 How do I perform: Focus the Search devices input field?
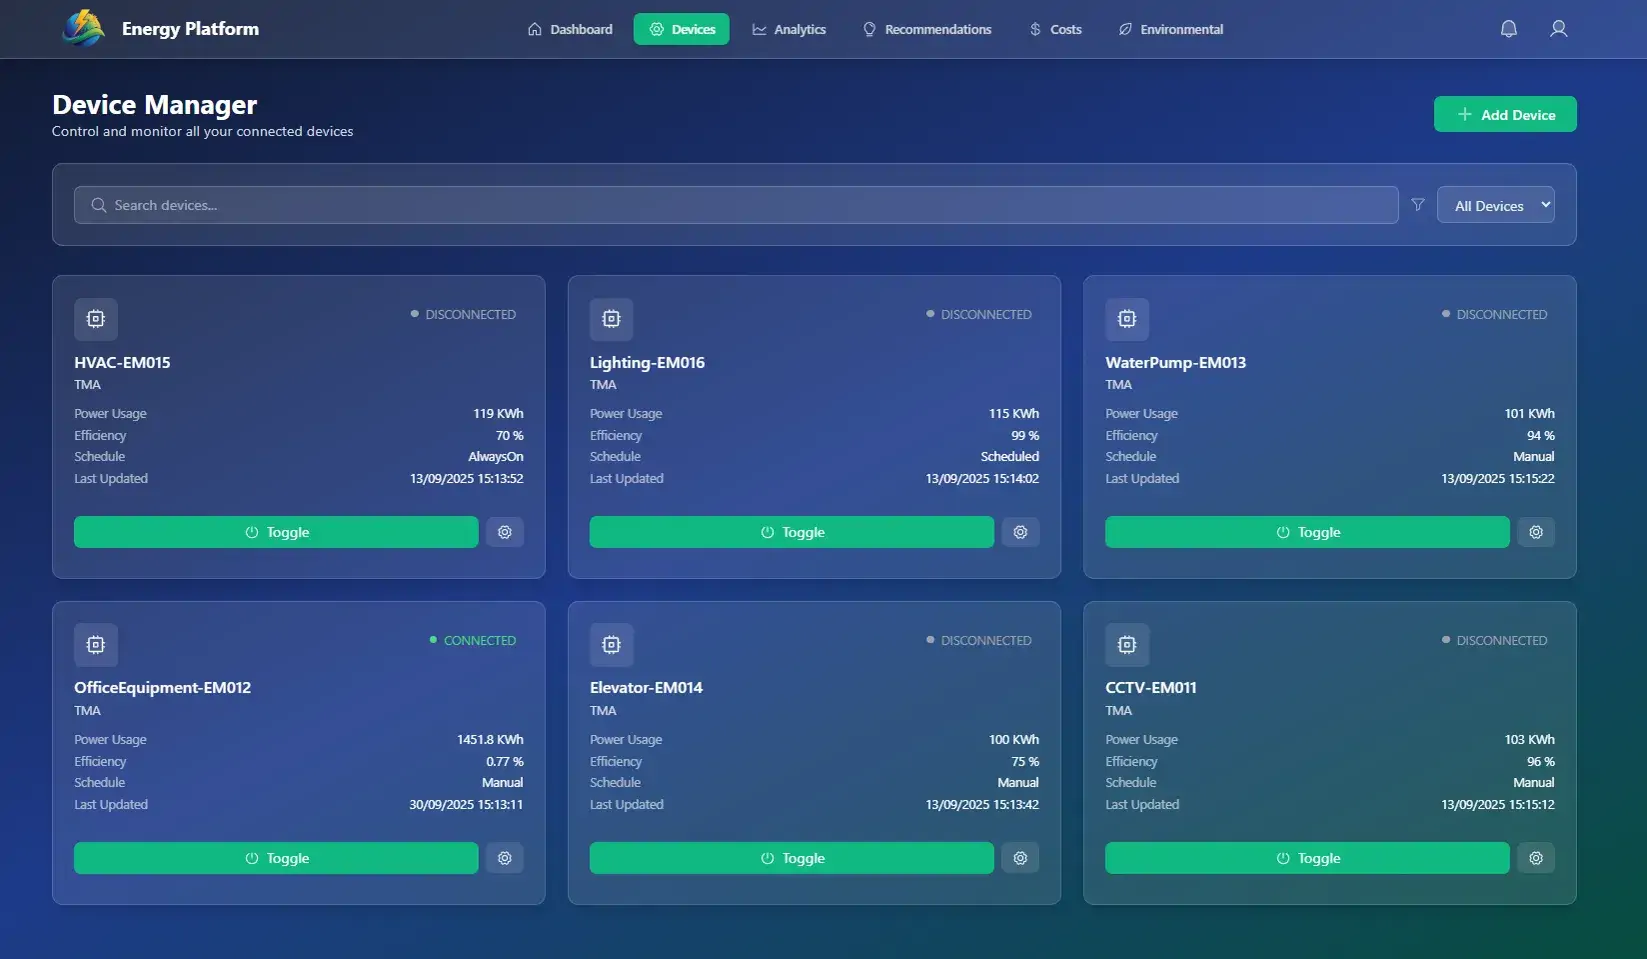pyautogui.click(x=735, y=205)
